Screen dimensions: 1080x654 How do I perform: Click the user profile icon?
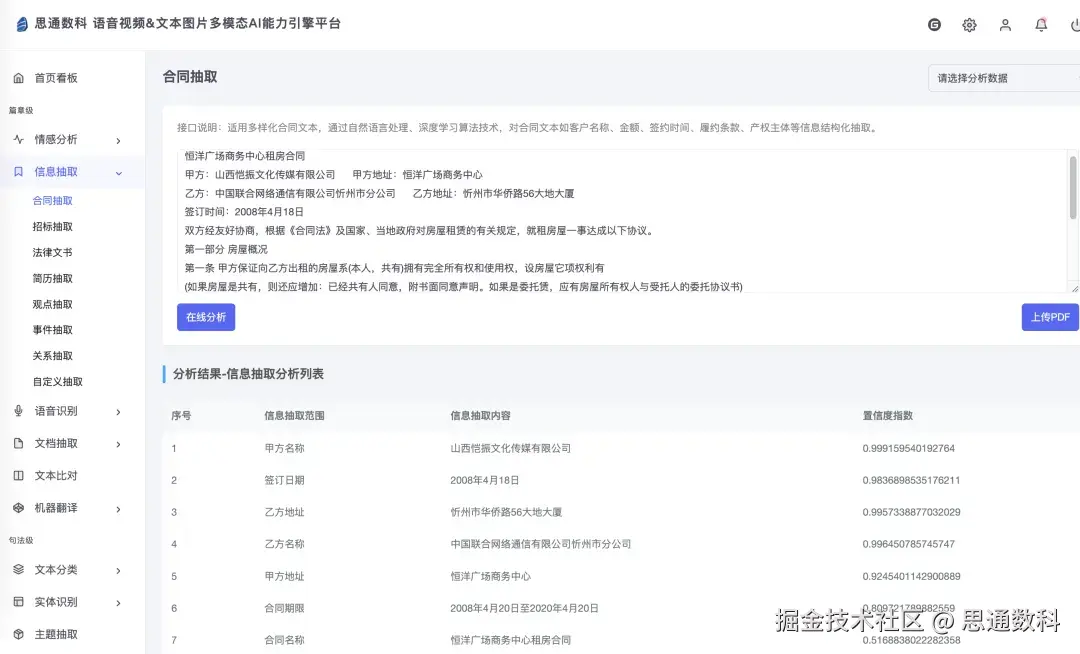[x=1005, y=24]
